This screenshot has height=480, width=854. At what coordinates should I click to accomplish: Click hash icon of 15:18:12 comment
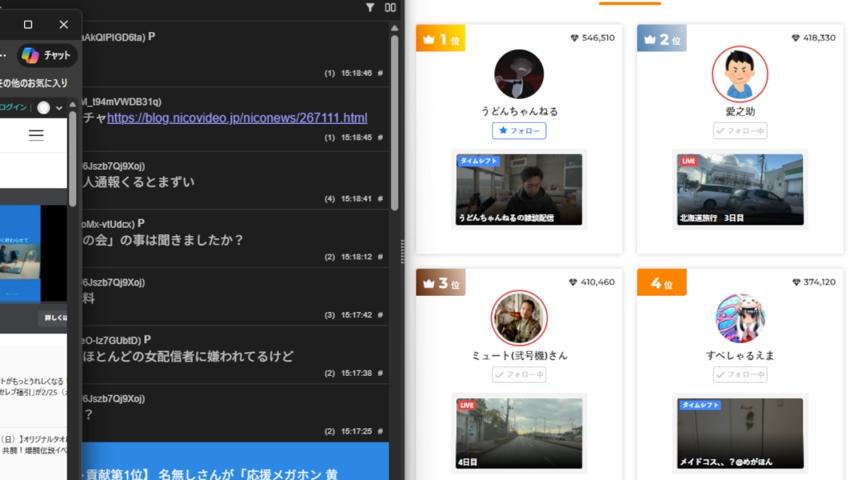[380, 257]
